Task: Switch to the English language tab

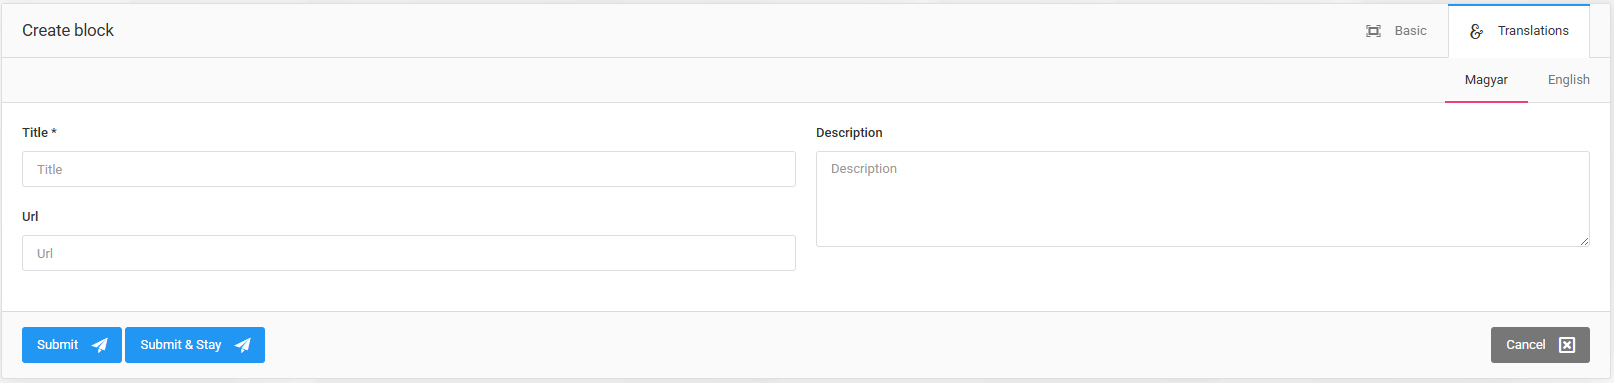Action: tap(1568, 80)
